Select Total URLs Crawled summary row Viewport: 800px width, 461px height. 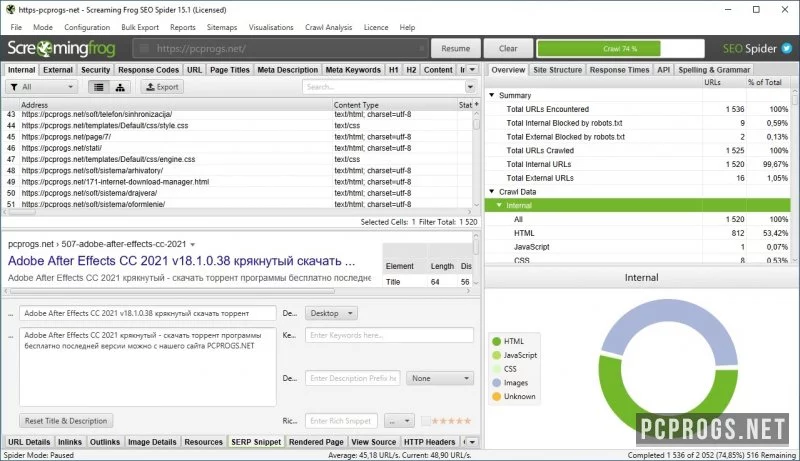[x=638, y=150]
